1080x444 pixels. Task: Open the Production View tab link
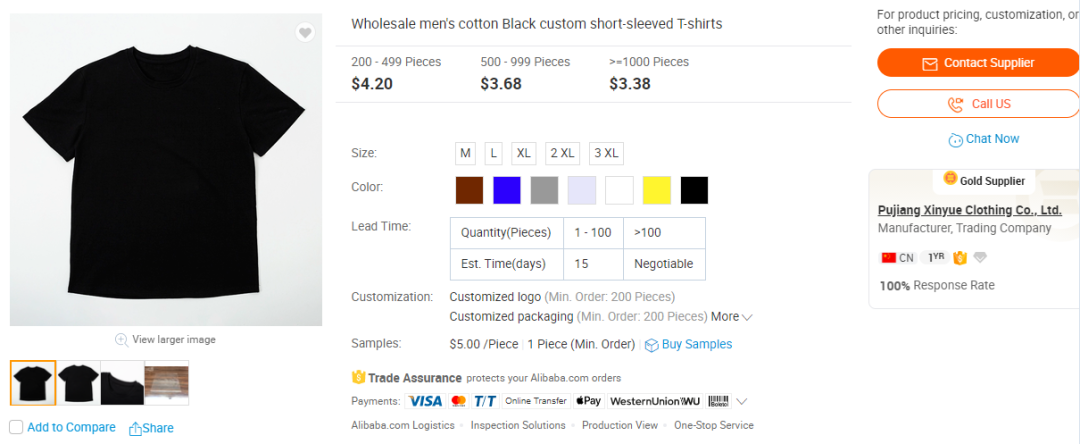point(620,425)
